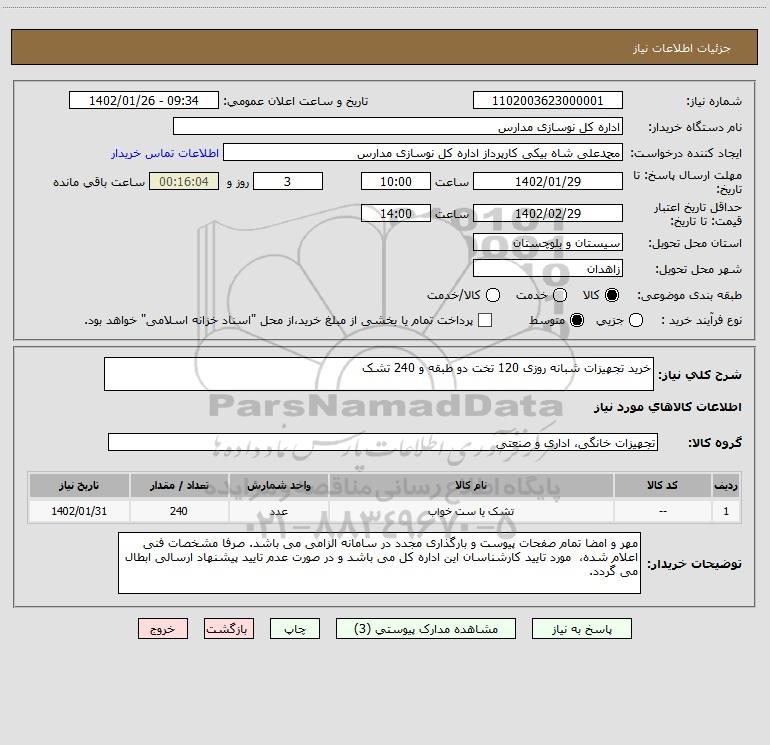Screen dimensions: 770x745
Task: Click the نام کالا column header
Action: [x=471, y=486]
